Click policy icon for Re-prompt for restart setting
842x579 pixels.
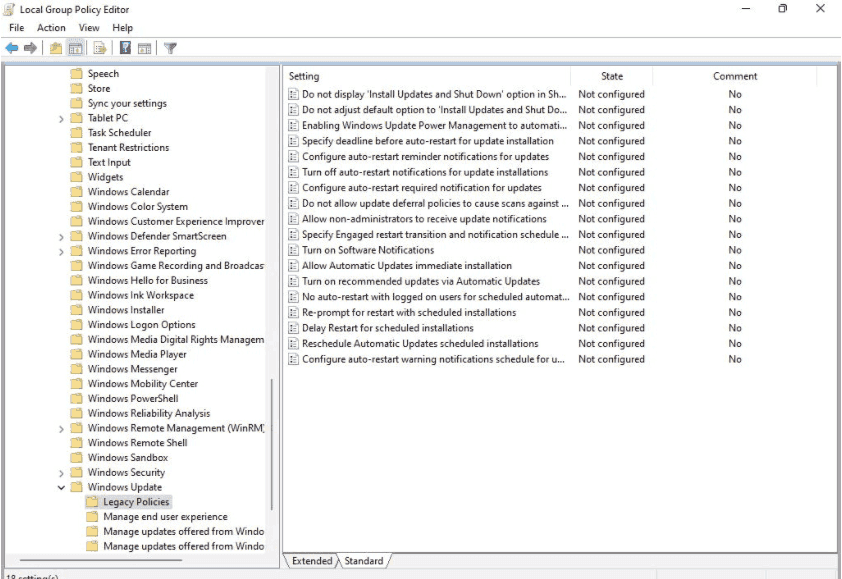(x=293, y=313)
